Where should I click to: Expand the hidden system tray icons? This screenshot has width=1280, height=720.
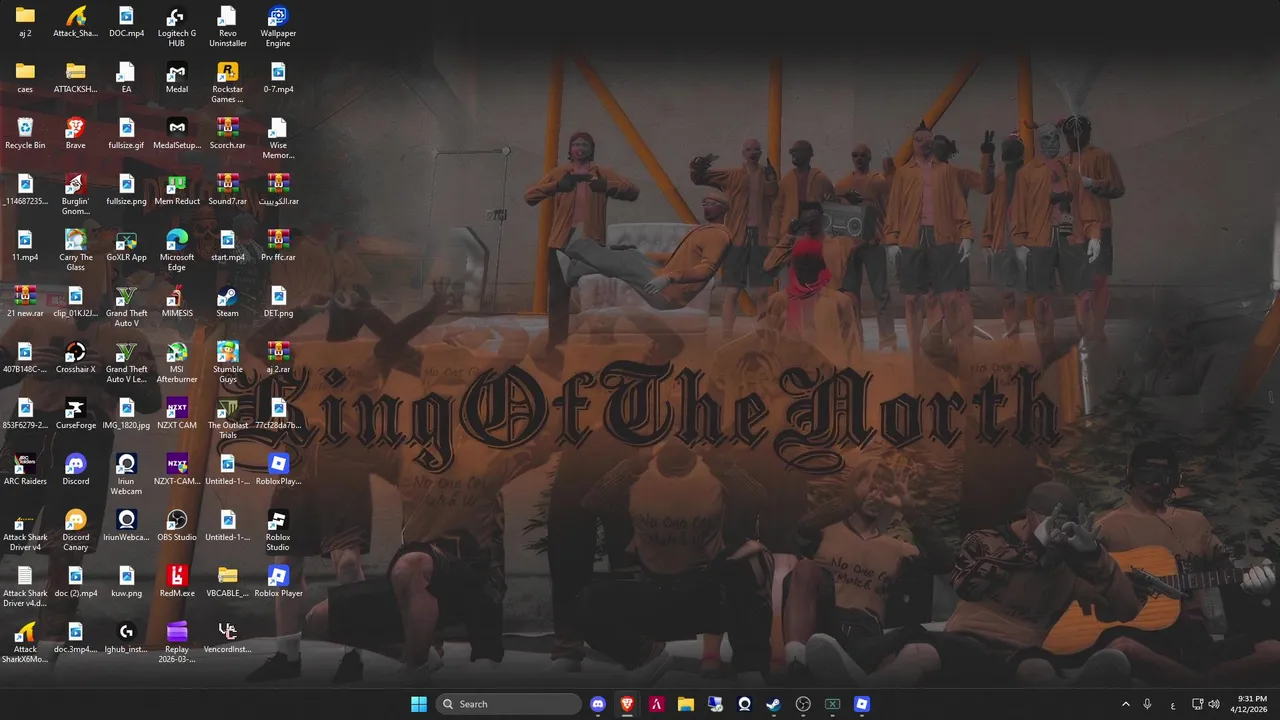(1125, 704)
